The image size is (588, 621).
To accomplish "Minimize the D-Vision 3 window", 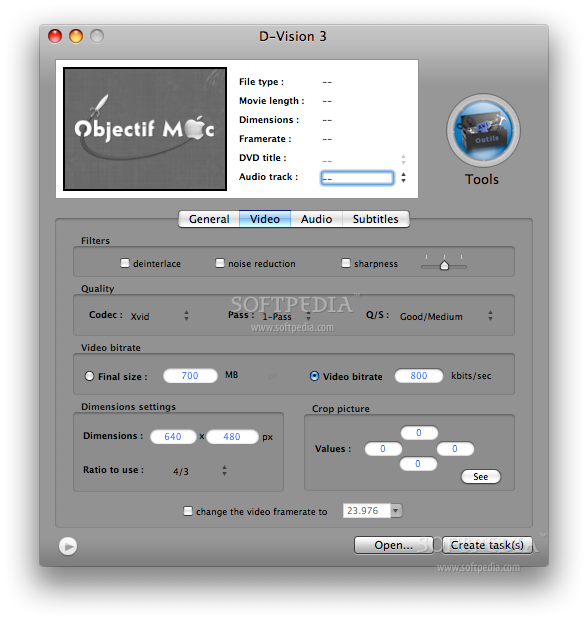I will coord(76,36).
